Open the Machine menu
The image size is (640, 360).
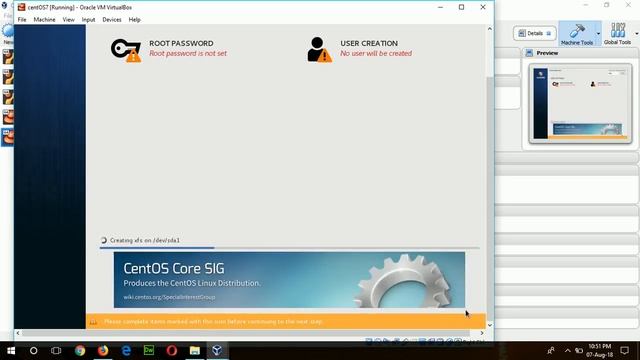click(x=44, y=20)
